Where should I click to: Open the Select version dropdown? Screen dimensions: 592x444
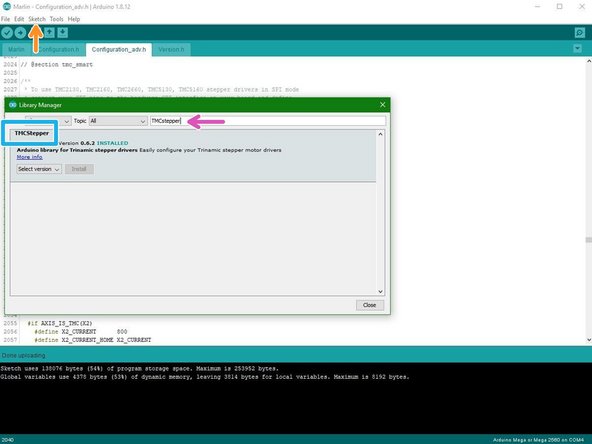39,169
